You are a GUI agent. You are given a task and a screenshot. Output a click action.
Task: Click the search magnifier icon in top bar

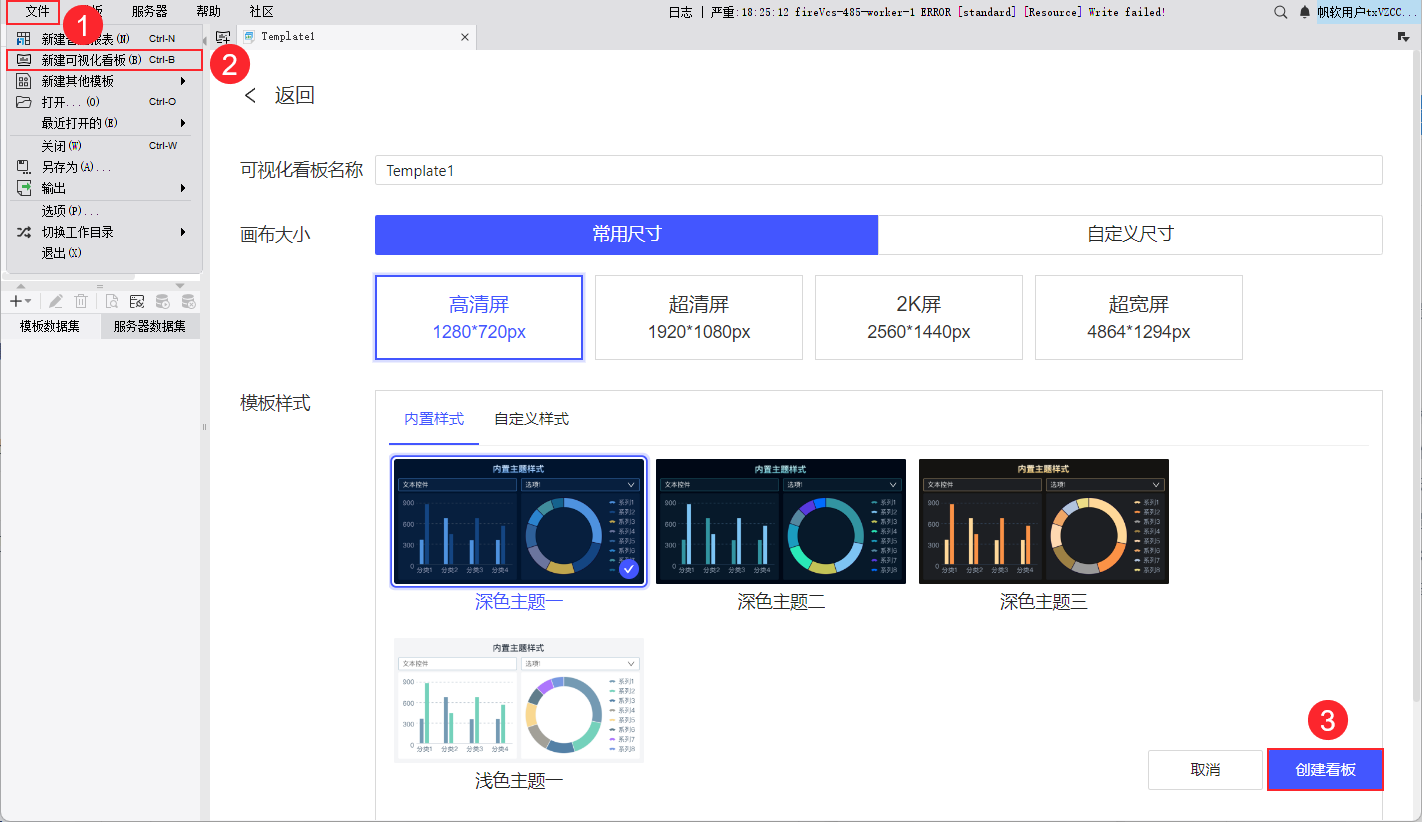pos(1280,12)
